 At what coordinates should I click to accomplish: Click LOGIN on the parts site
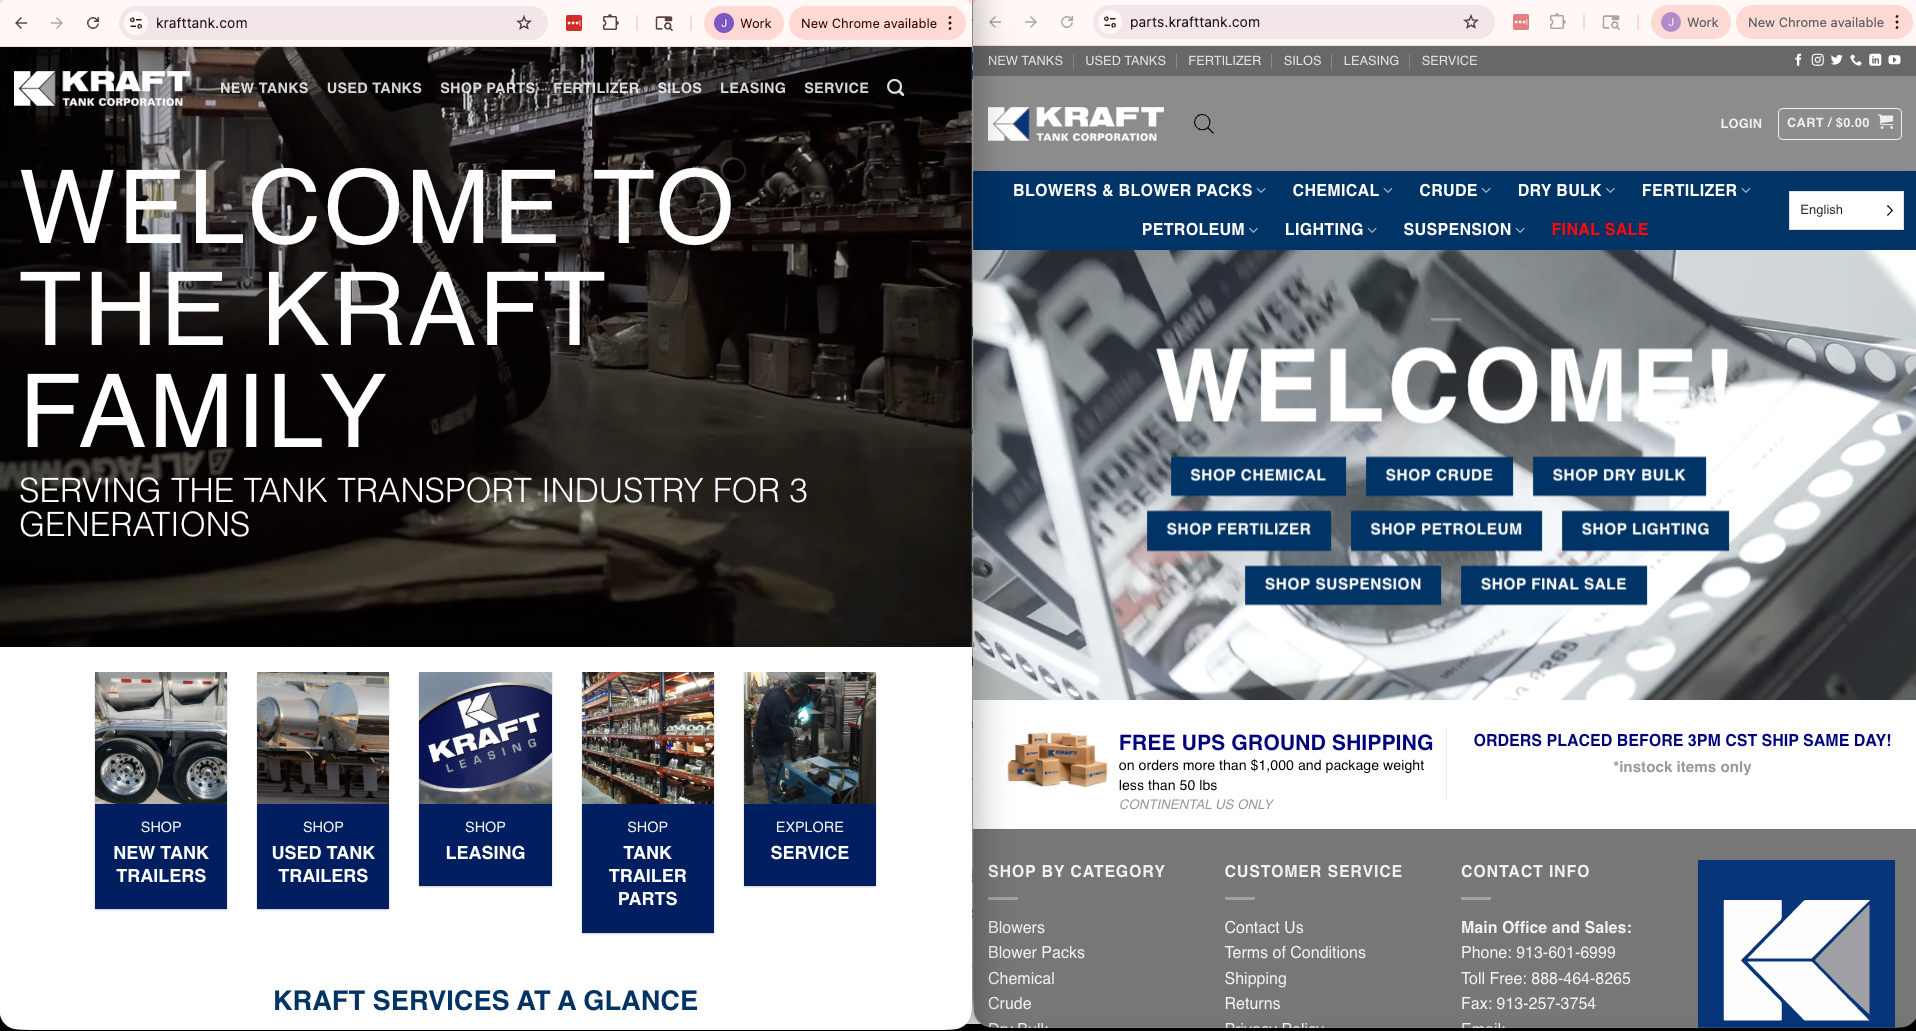pos(1741,124)
